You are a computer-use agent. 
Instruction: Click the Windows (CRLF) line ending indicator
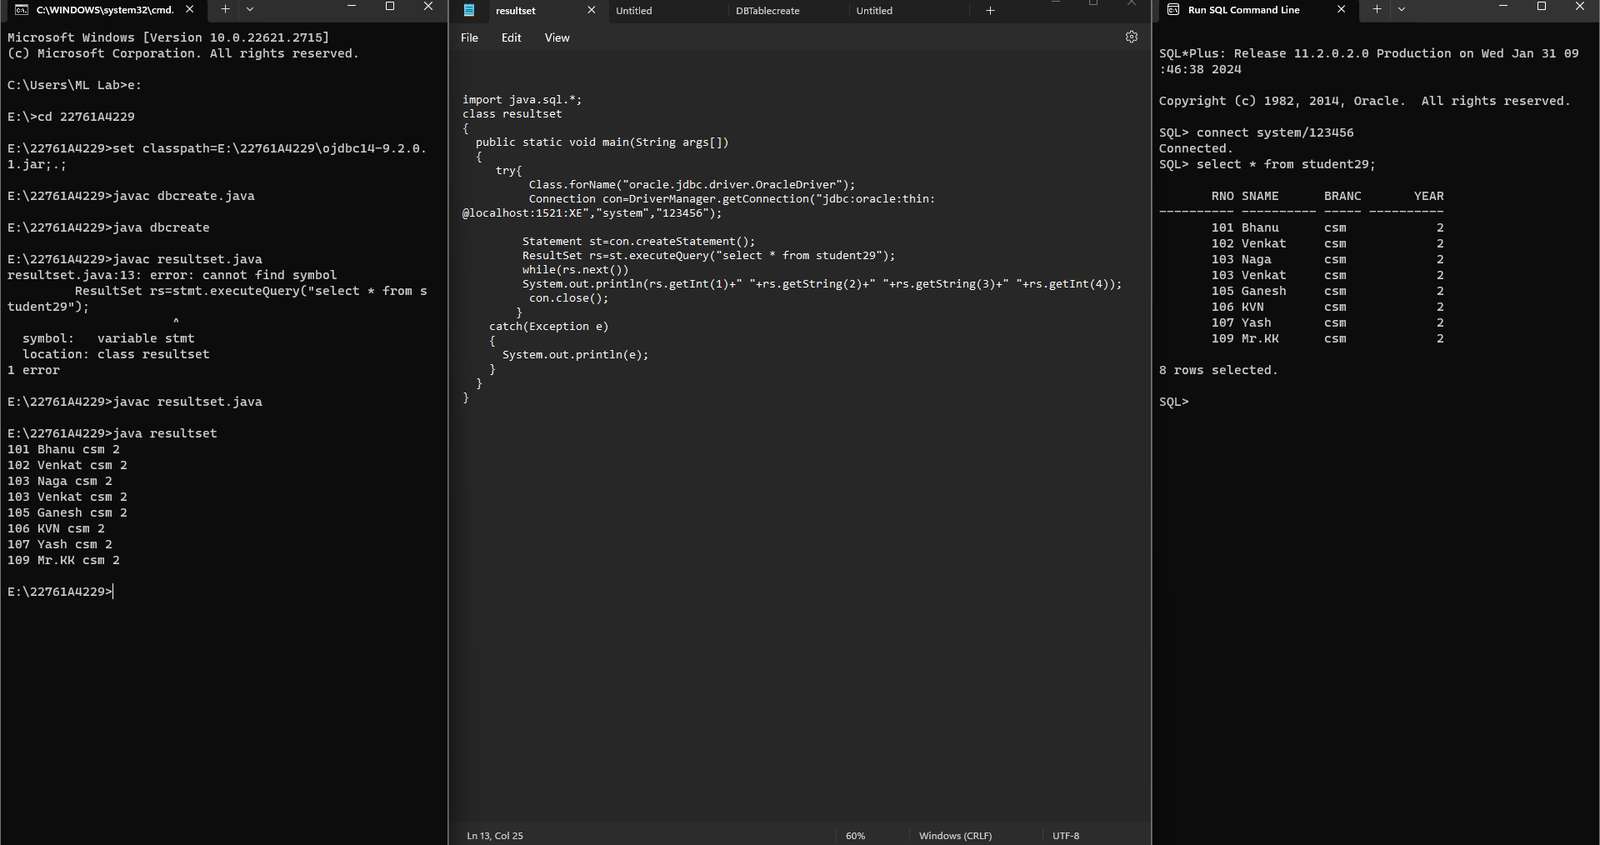(955, 836)
